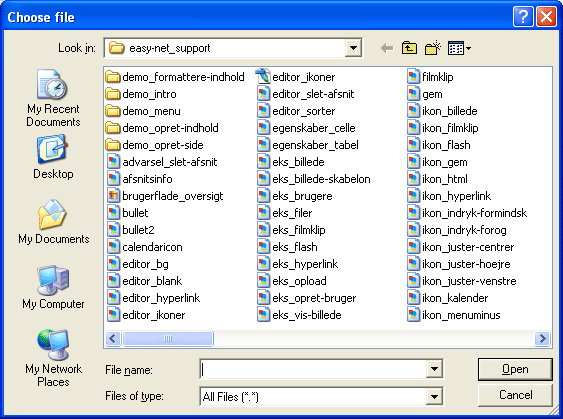Click the File name text field

click(313, 369)
